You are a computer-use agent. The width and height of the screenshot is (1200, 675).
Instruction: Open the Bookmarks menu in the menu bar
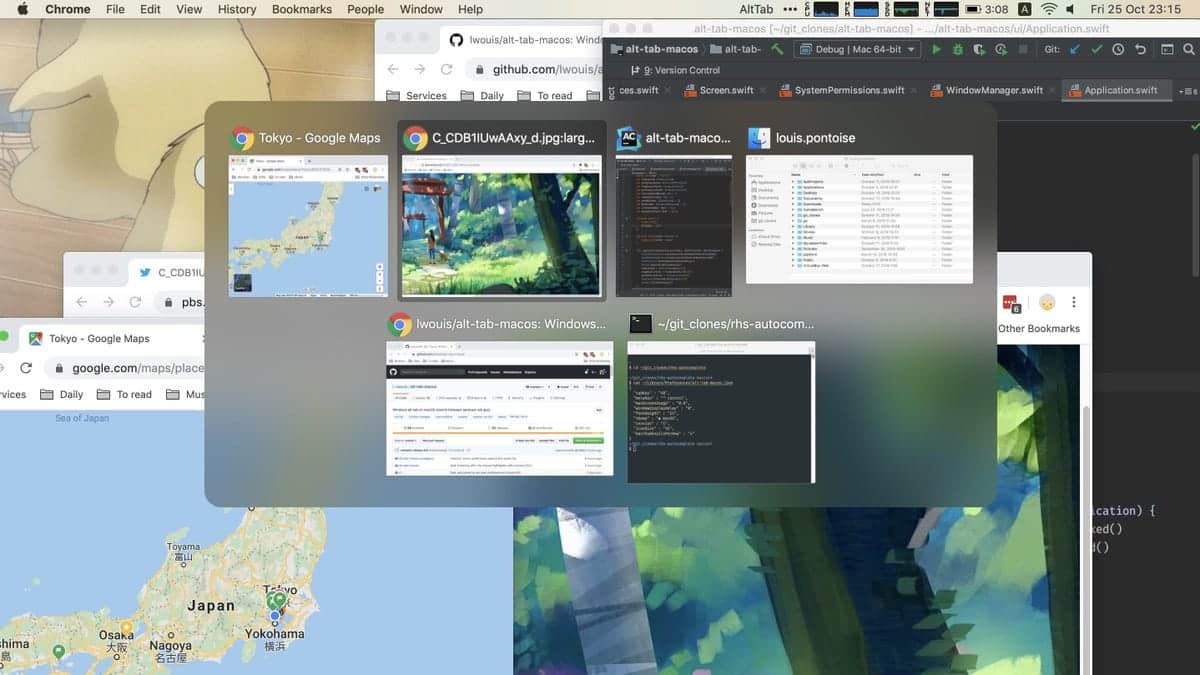(301, 9)
